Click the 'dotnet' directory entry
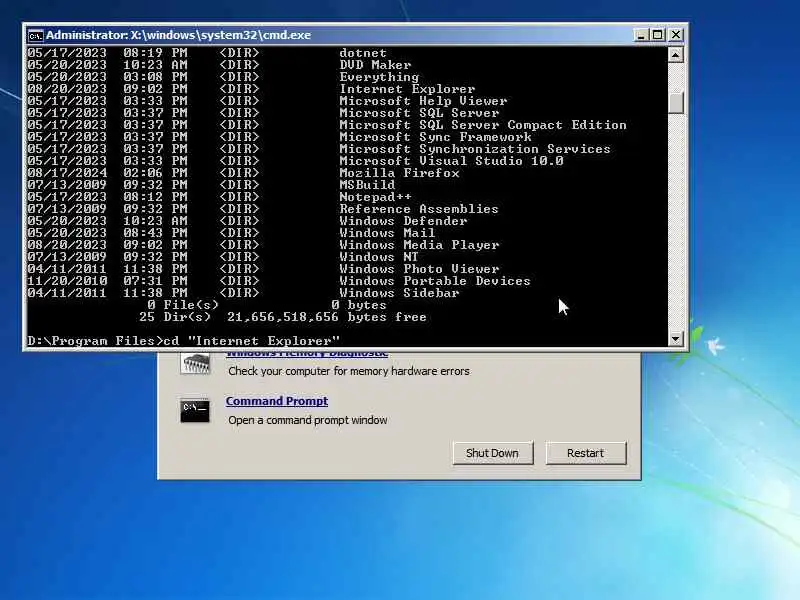The height and width of the screenshot is (600, 800). pyautogui.click(x=363, y=53)
